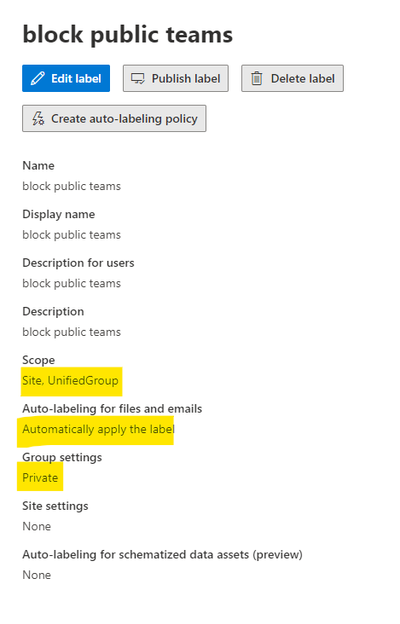Click the trash can icon on Delete label
The width and height of the screenshot is (400, 624).
tap(257, 78)
